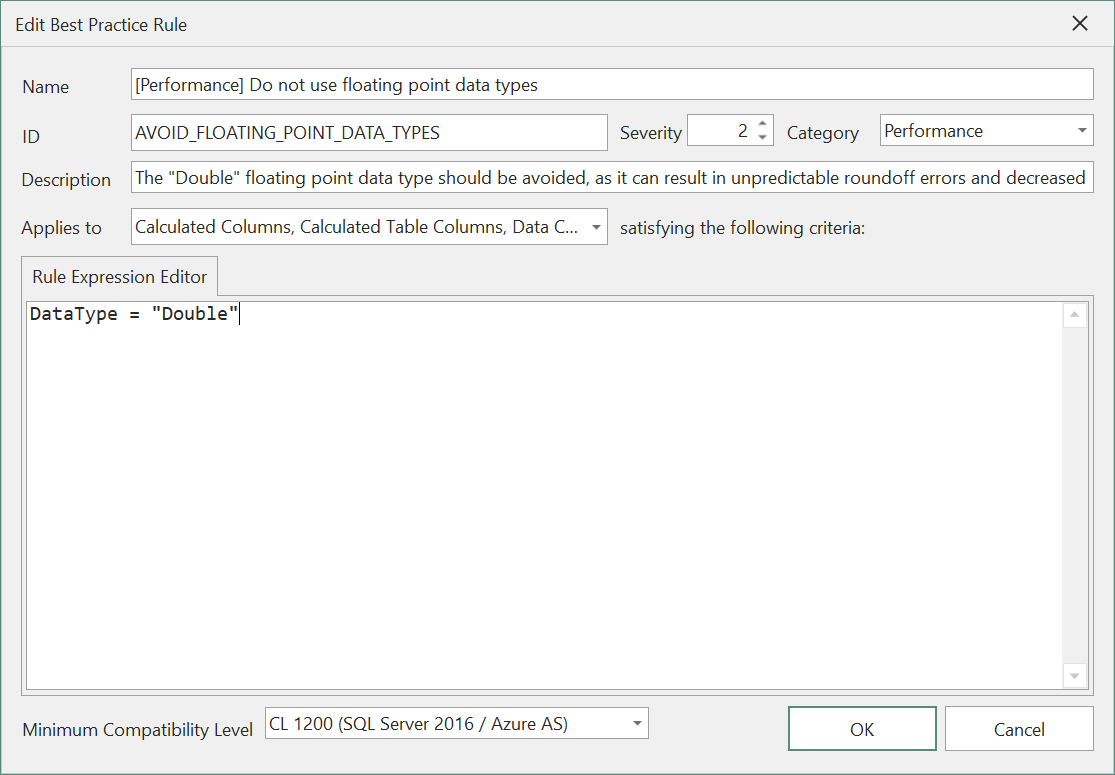
Task: Open the Category dropdown showing Performance
Action: click(1081, 130)
